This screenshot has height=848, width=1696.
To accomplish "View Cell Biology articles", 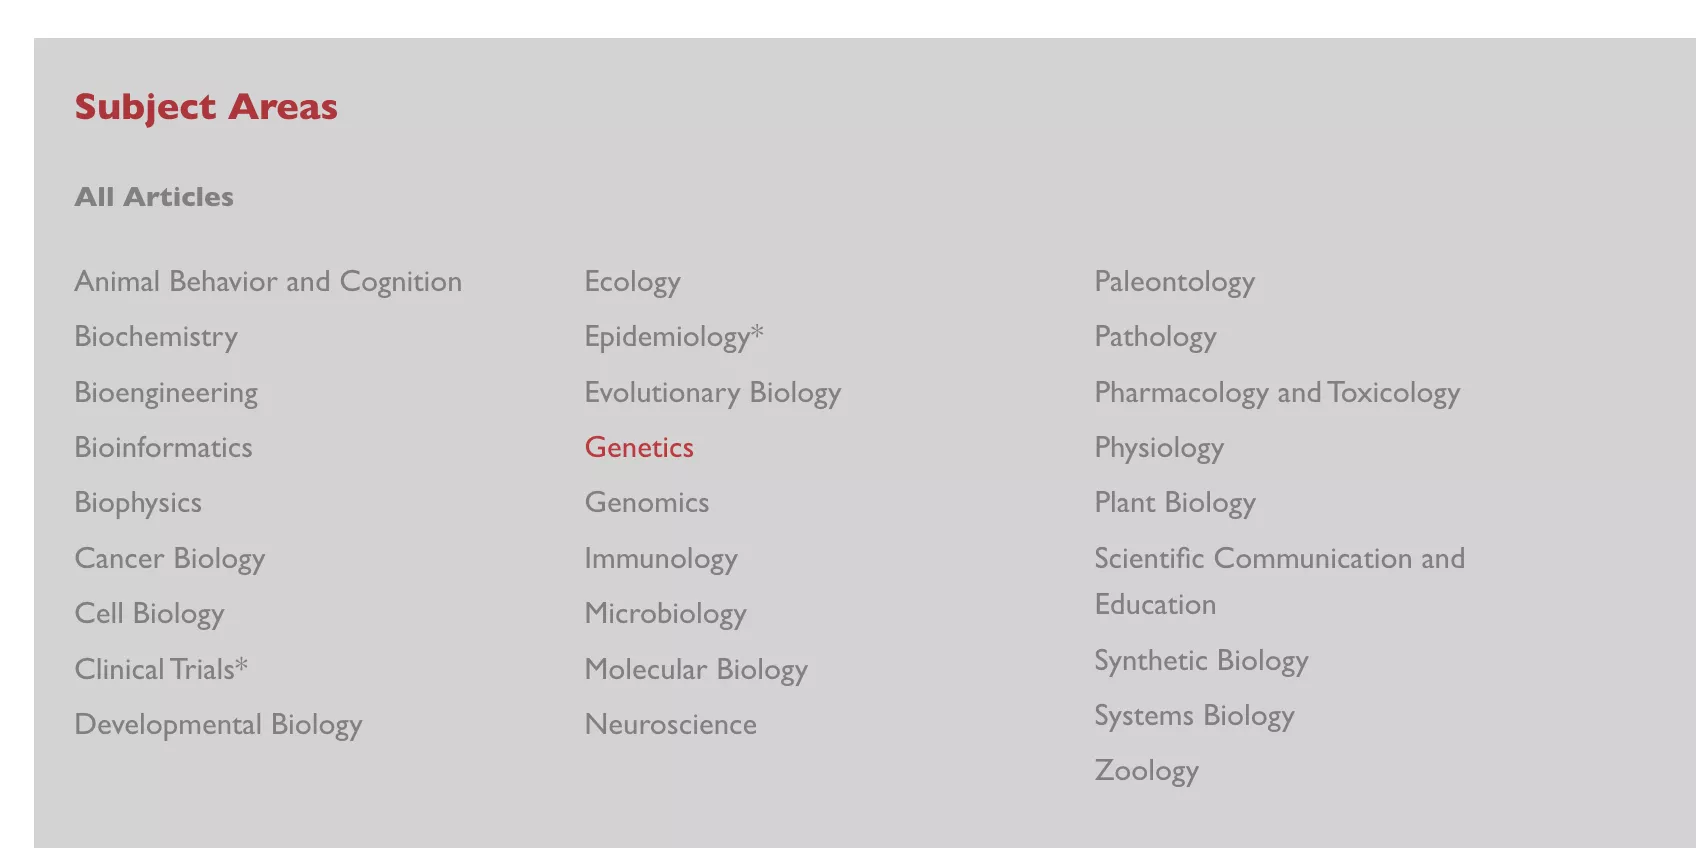I will (150, 614).
